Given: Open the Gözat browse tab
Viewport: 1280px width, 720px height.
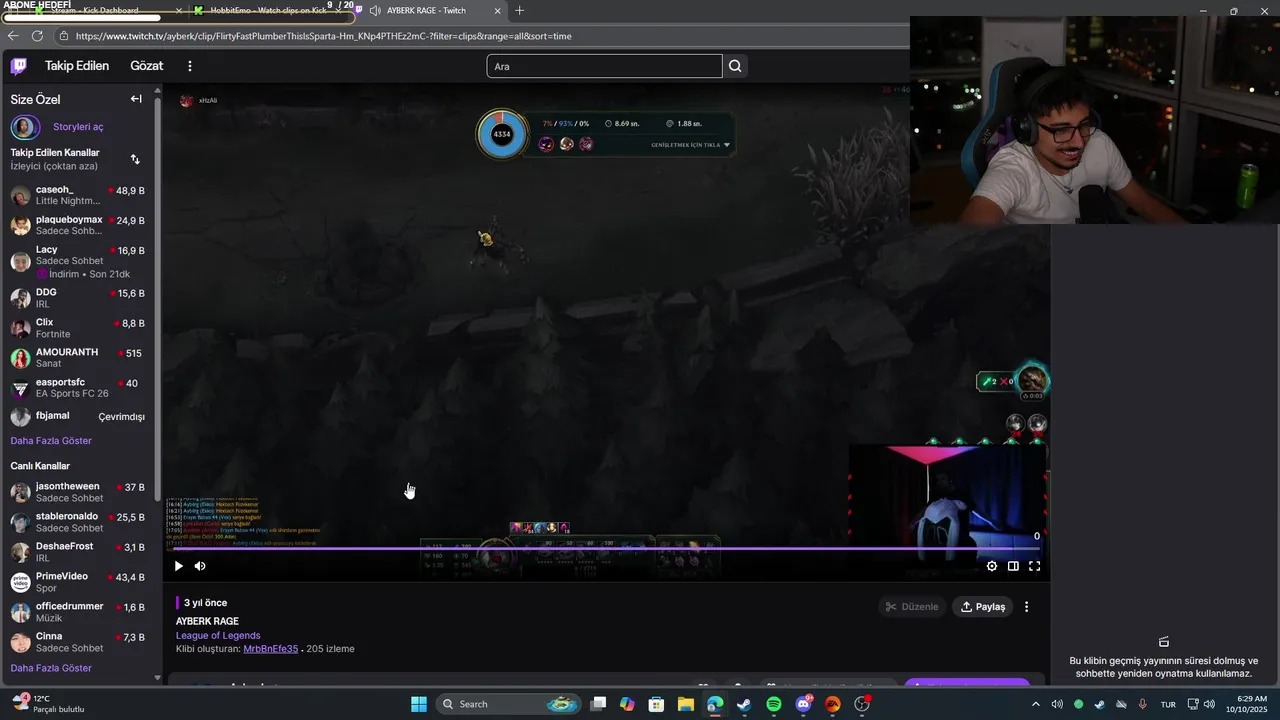Looking at the screenshot, I should (x=146, y=66).
